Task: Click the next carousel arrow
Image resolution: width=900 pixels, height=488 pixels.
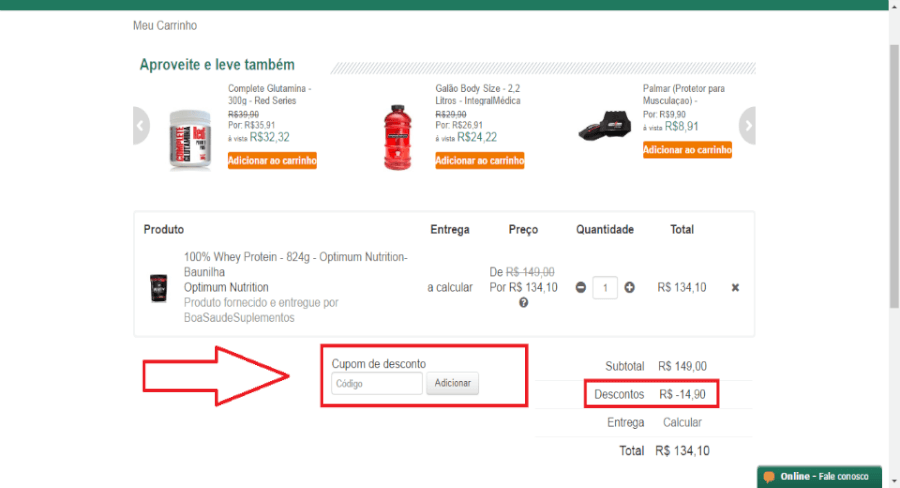Action: point(747,125)
